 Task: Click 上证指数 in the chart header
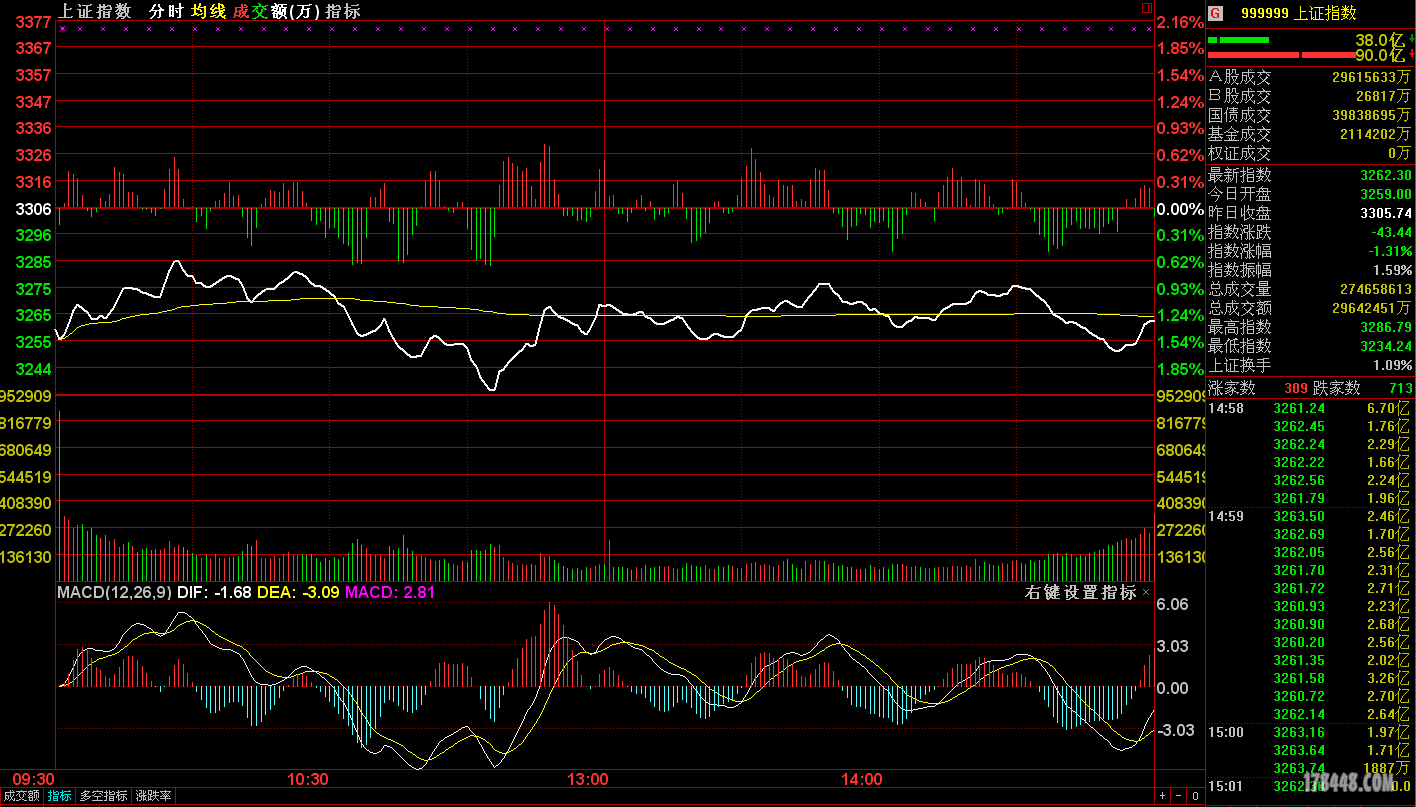[95, 11]
